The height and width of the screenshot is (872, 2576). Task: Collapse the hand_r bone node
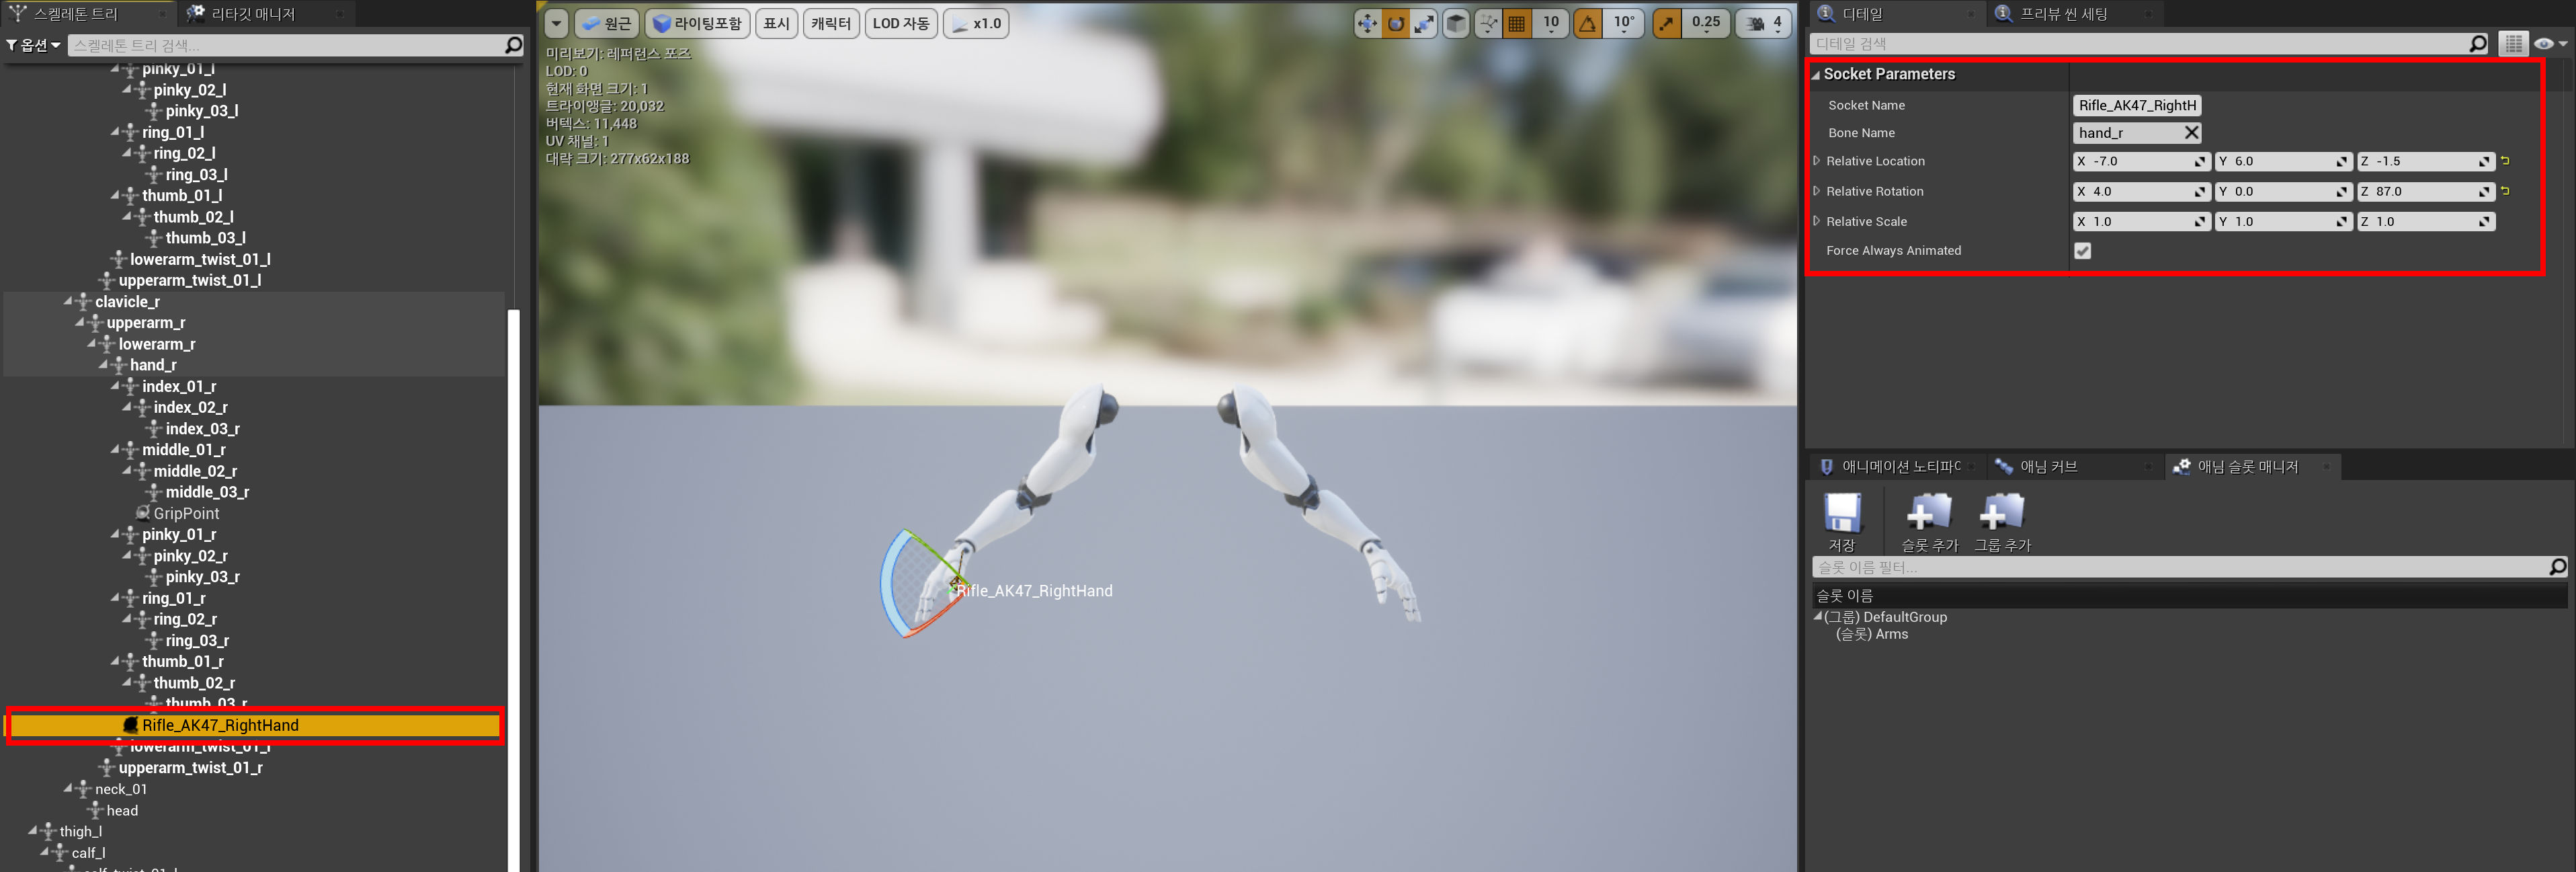pos(103,365)
